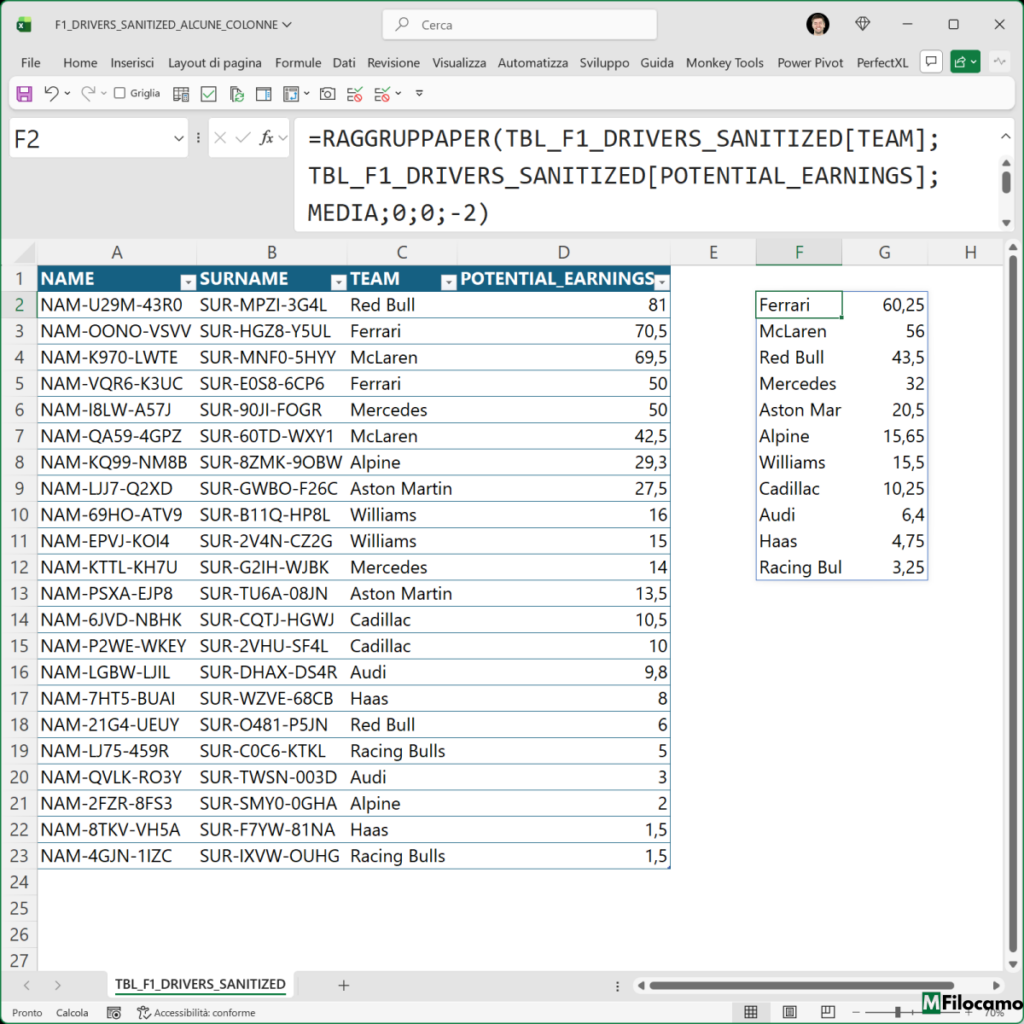Open the redo history dropdown arrow
This screenshot has height=1024, width=1024.
(x=103, y=94)
